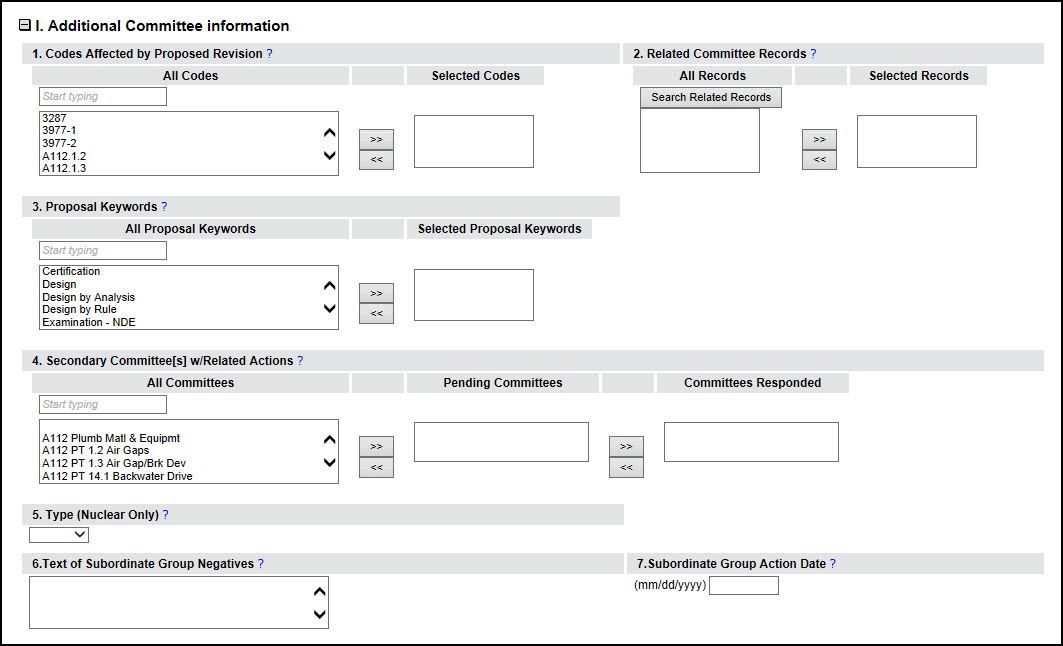Open help for Subordinate Group Action Date
Viewport: 1063px width, 646px height.
coord(834,563)
